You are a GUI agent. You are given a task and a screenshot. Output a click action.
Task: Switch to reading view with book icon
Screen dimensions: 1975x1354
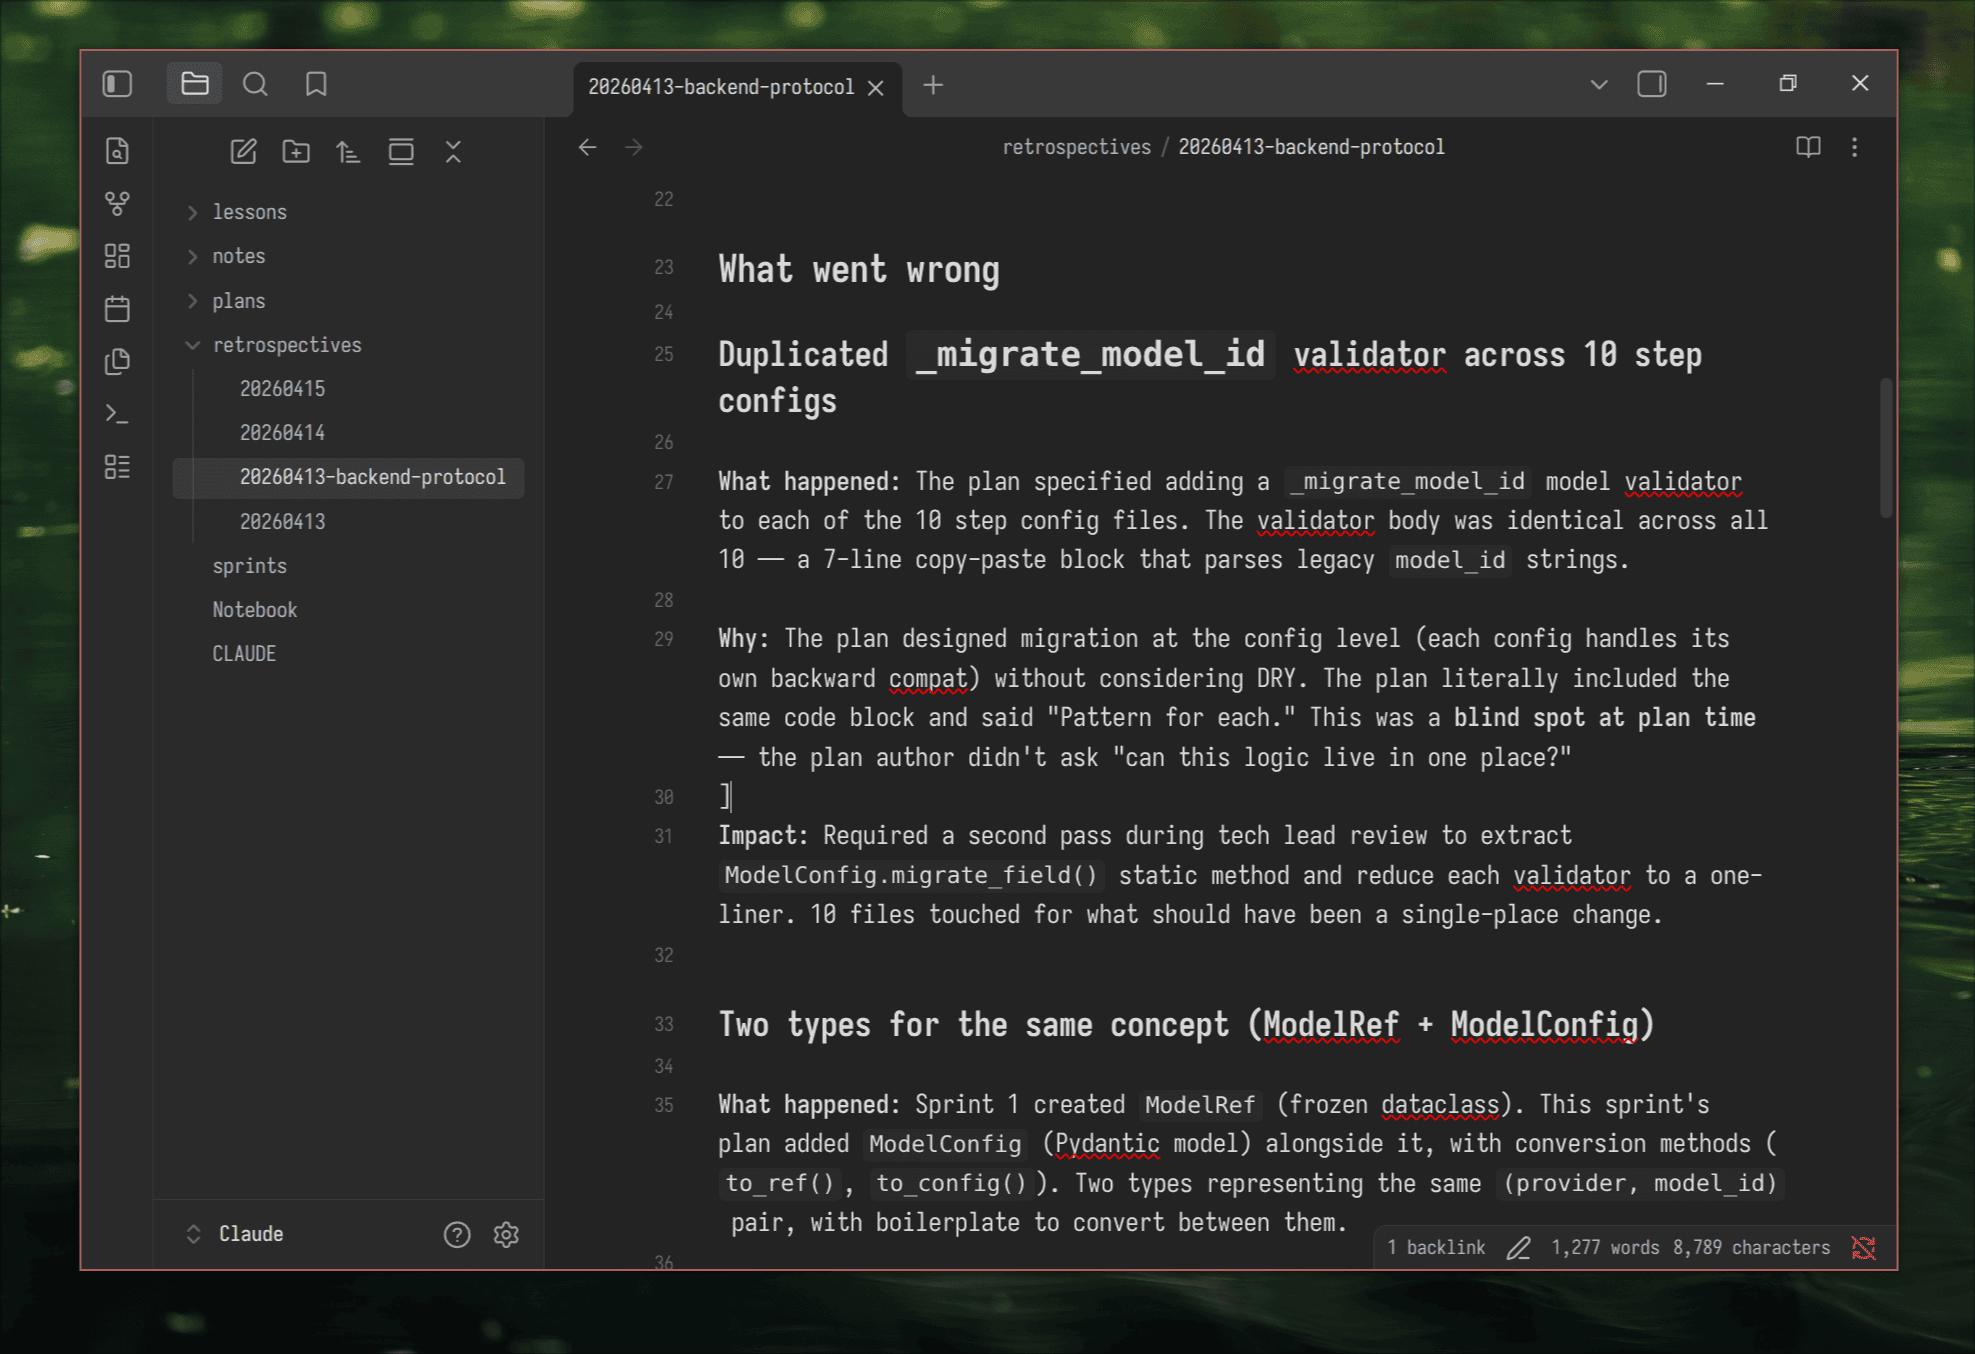click(x=1808, y=147)
